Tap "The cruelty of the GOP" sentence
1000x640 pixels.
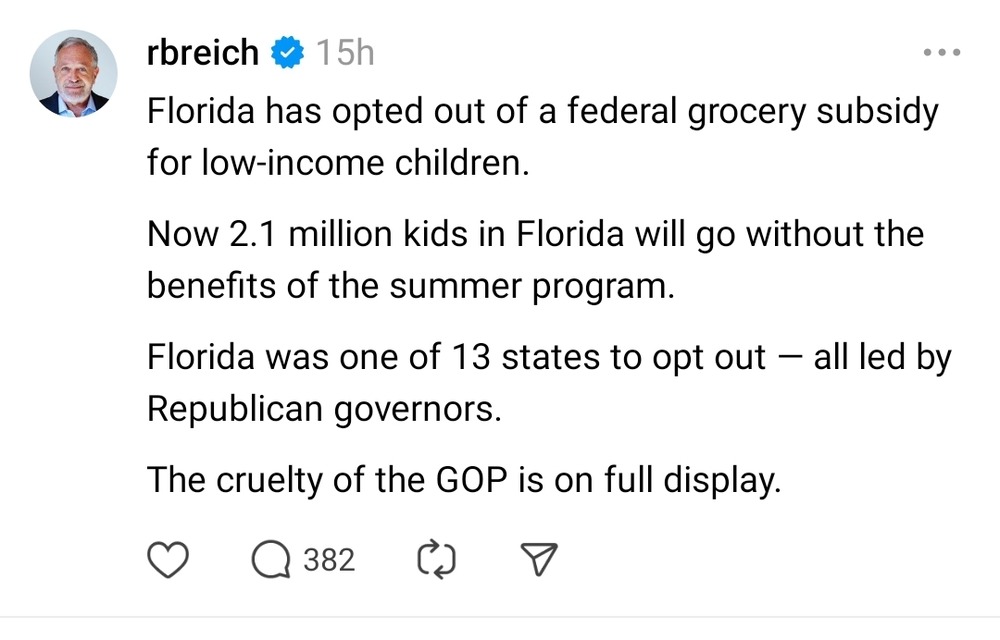click(x=464, y=479)
